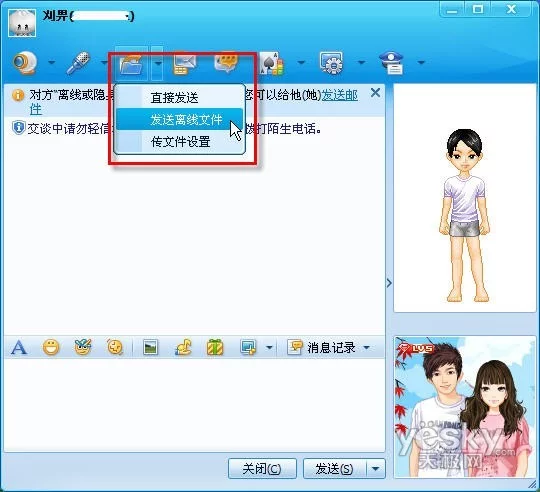The width and height of the screenshot is (540, 492).
Task: Select 传文件设置 menu item
Action: 179,142
